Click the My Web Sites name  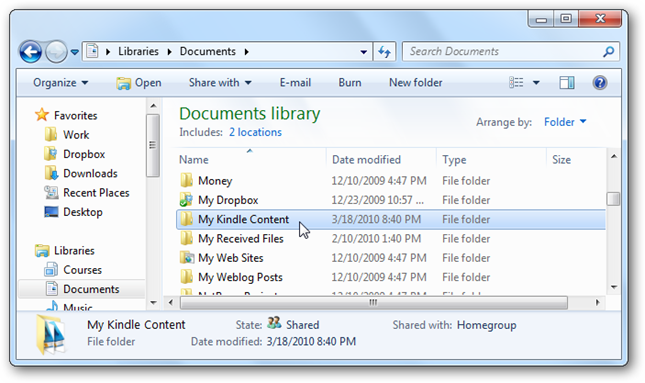tap(231, 258)
